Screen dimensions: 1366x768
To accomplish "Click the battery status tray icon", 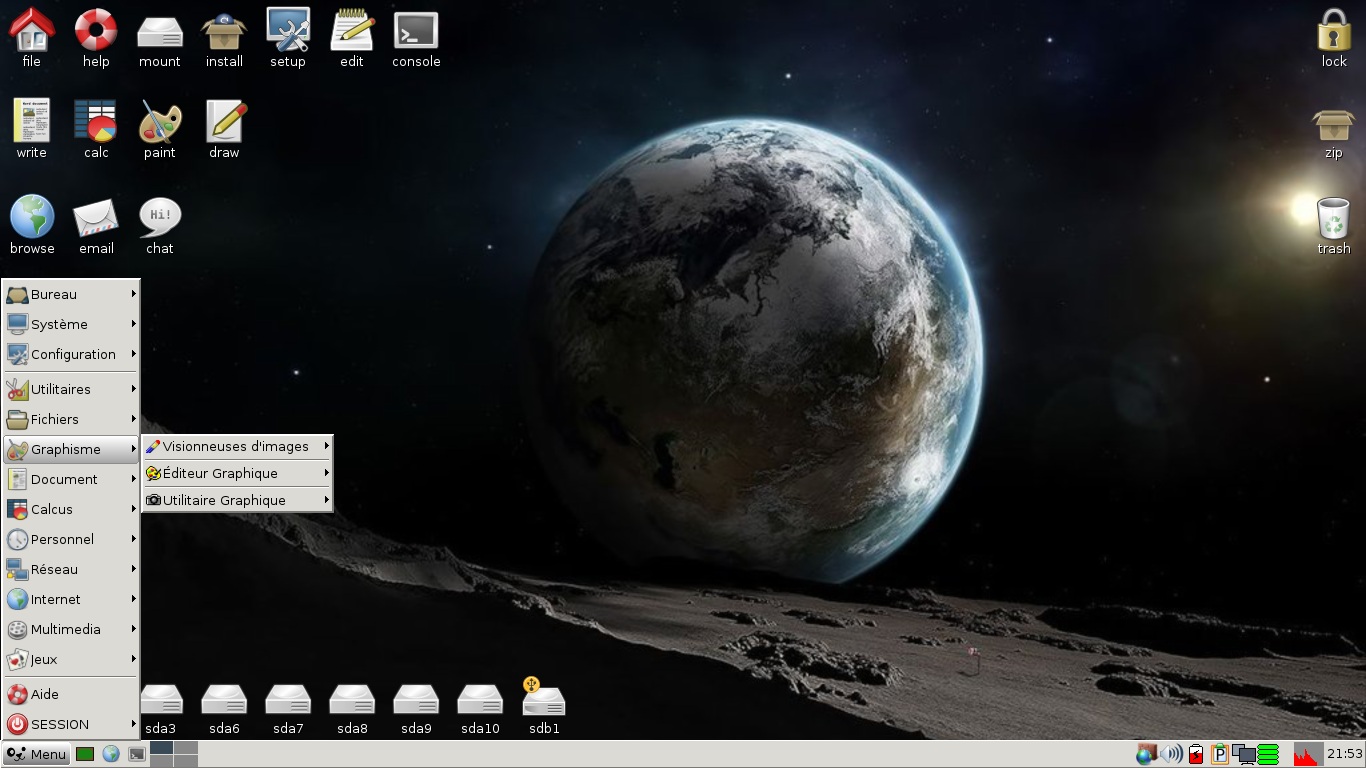I will pos(1196,754).
